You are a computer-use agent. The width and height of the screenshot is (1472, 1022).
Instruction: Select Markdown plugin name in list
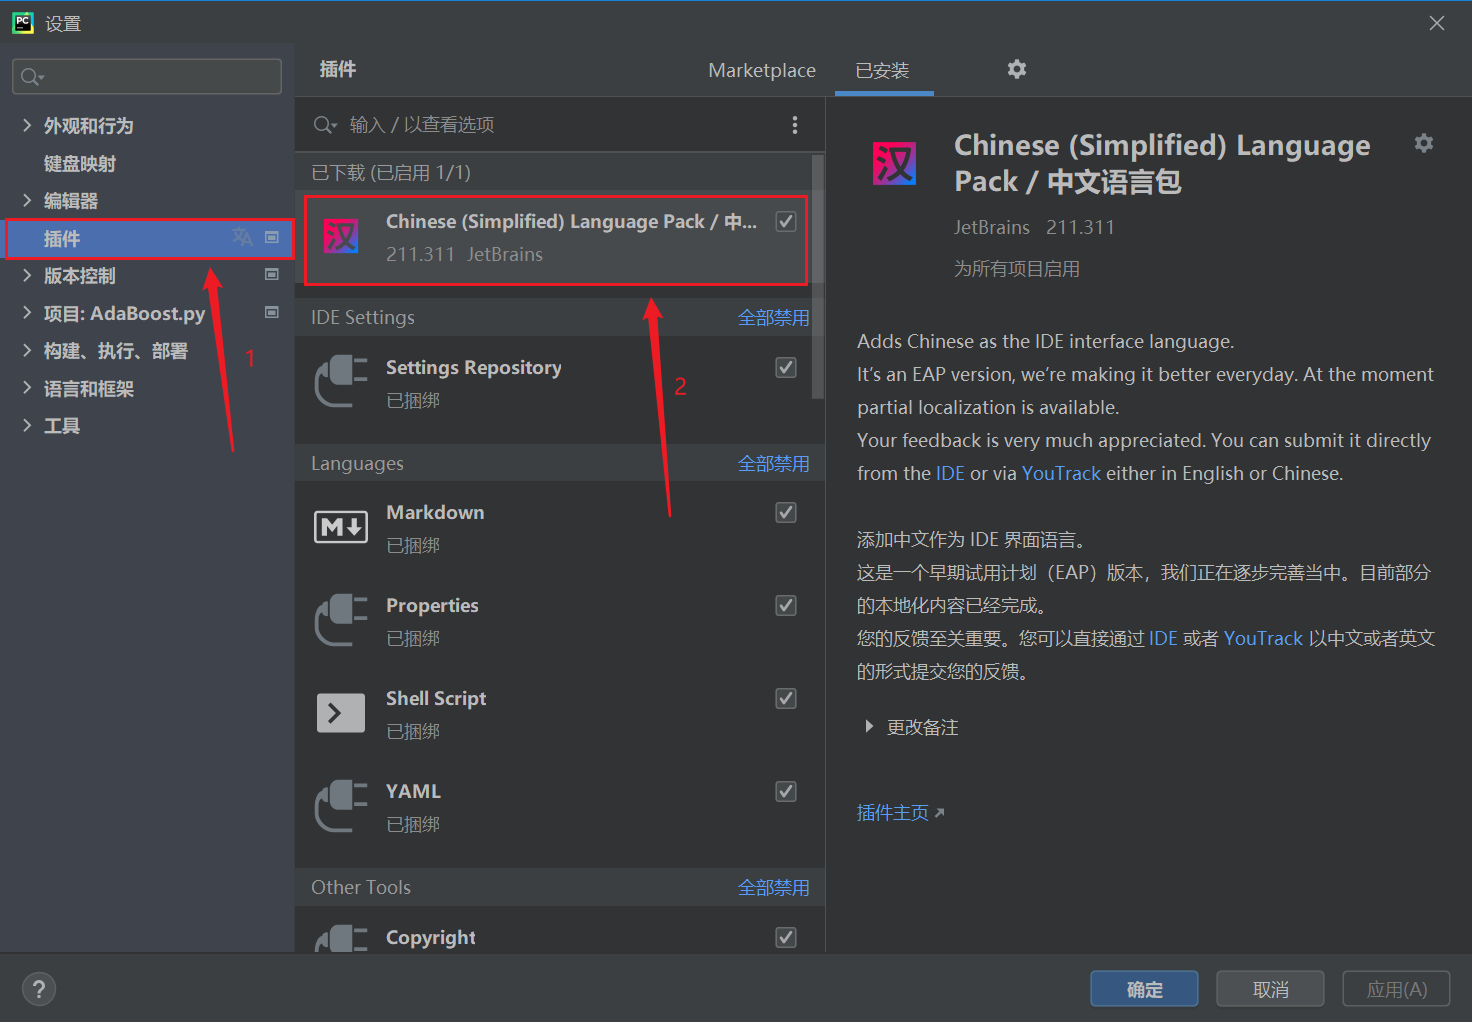click(x=435, y=512)
